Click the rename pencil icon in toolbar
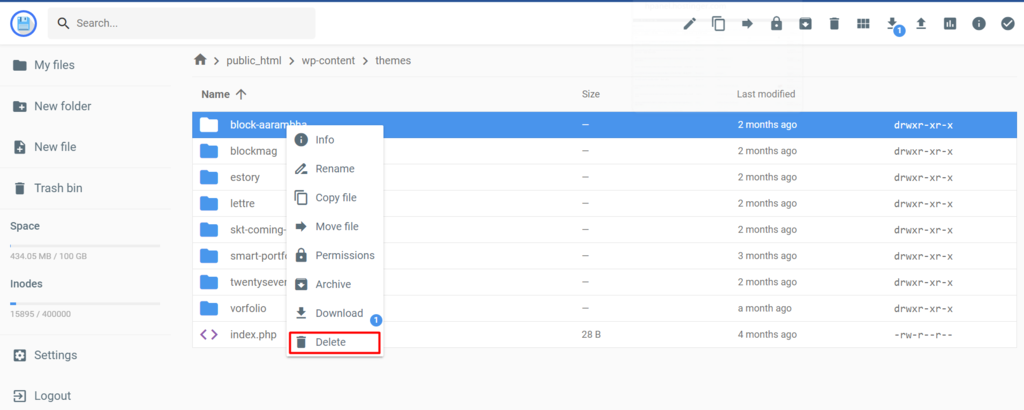 coord(689,24)
